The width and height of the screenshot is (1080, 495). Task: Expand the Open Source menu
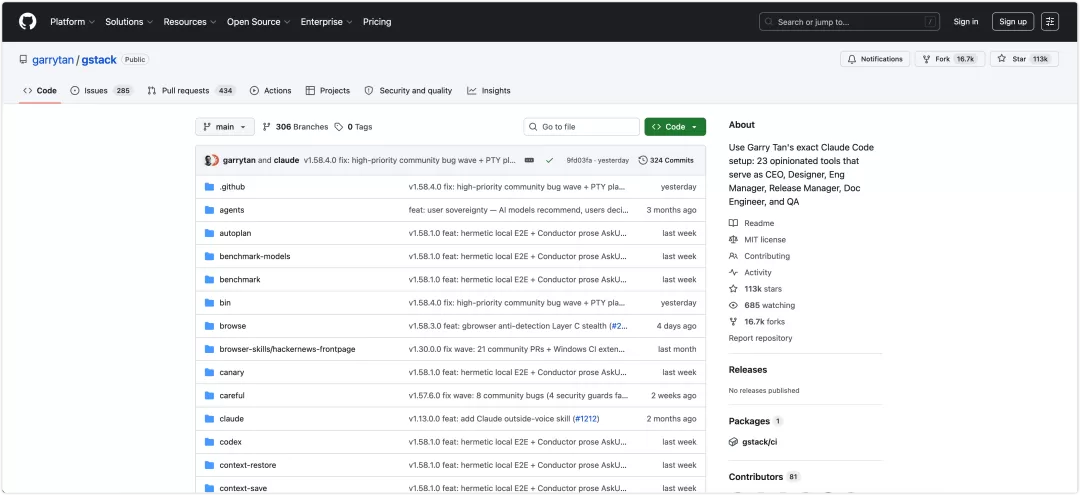tap(259, 22)
